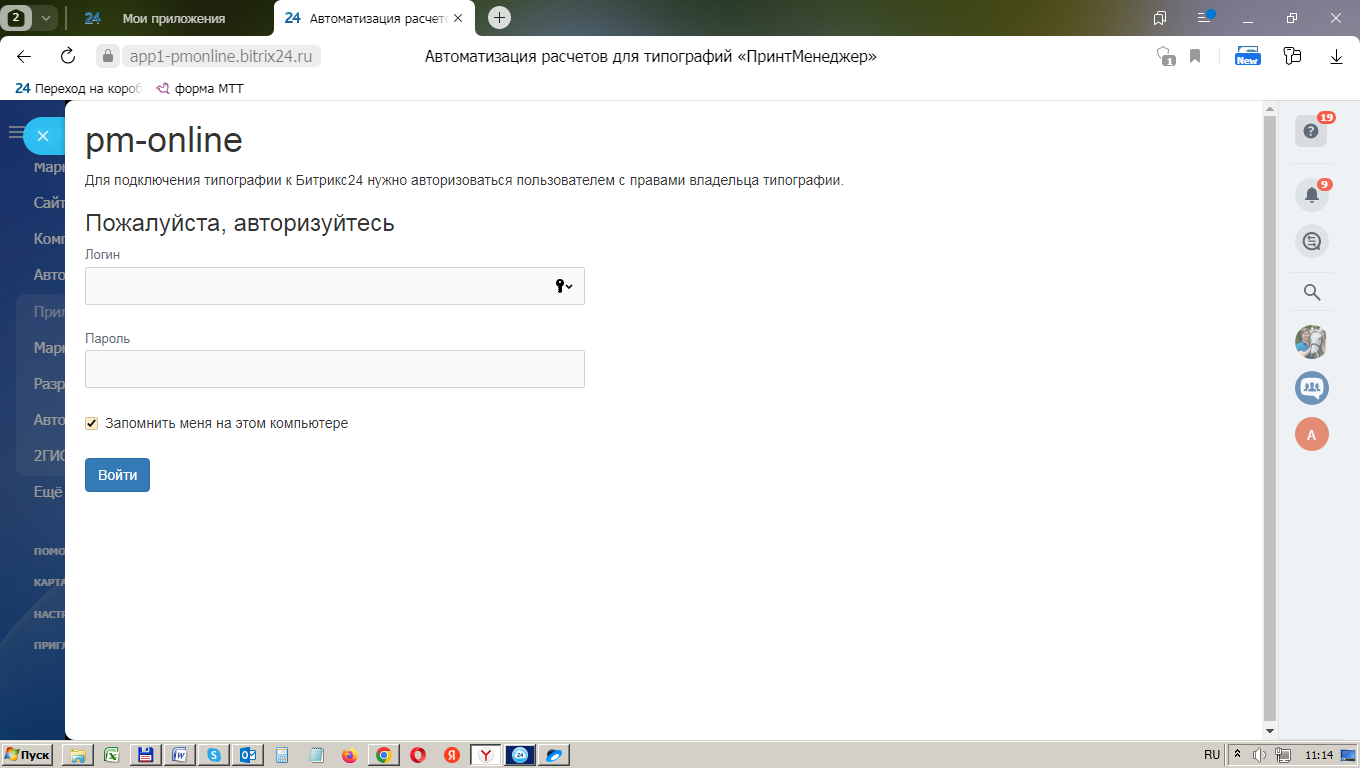Click the RU language indicator
Screen dimensions: 1360x768
[1212, 755]
